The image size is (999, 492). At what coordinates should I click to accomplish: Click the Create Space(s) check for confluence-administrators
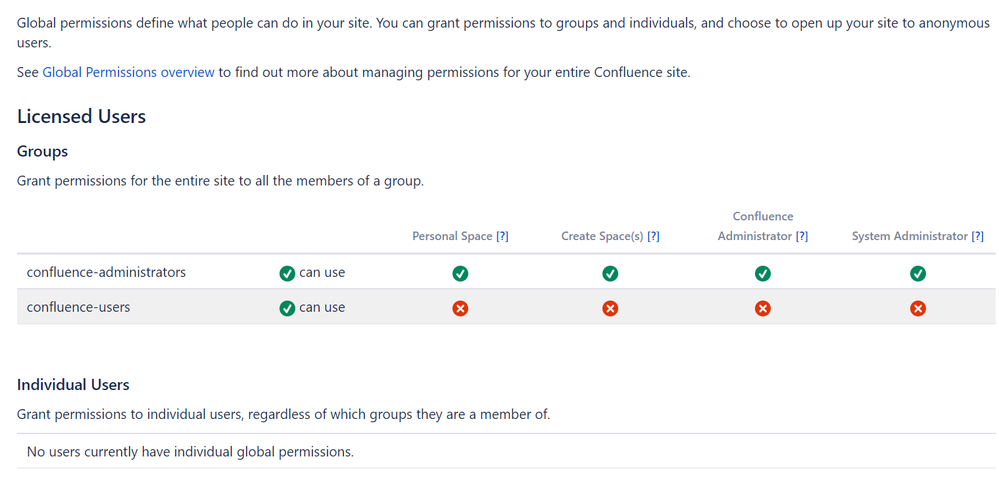(x=610, y=273)
